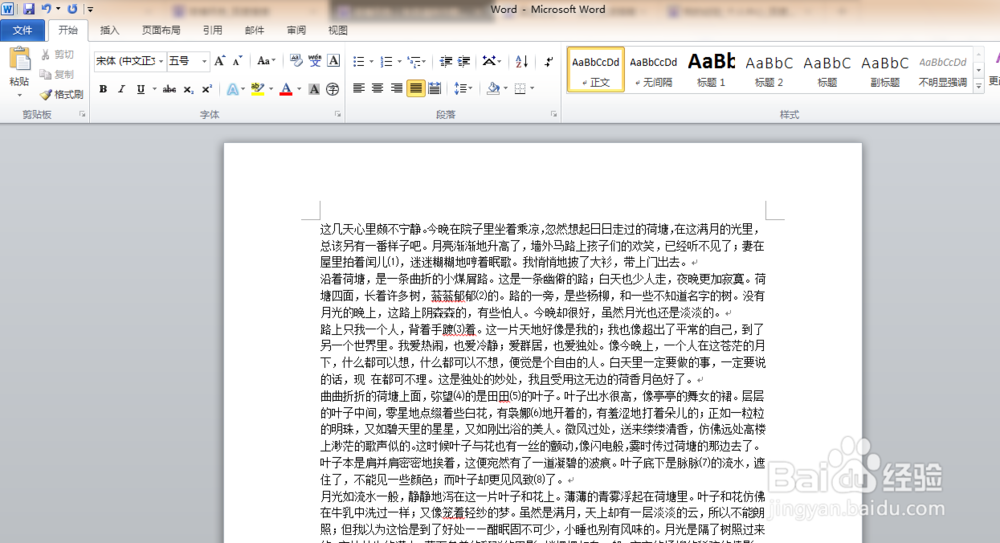This screenshot has width=1000, height=543.
Task: Open the 文件 file tab
Action: click(22, 30)
